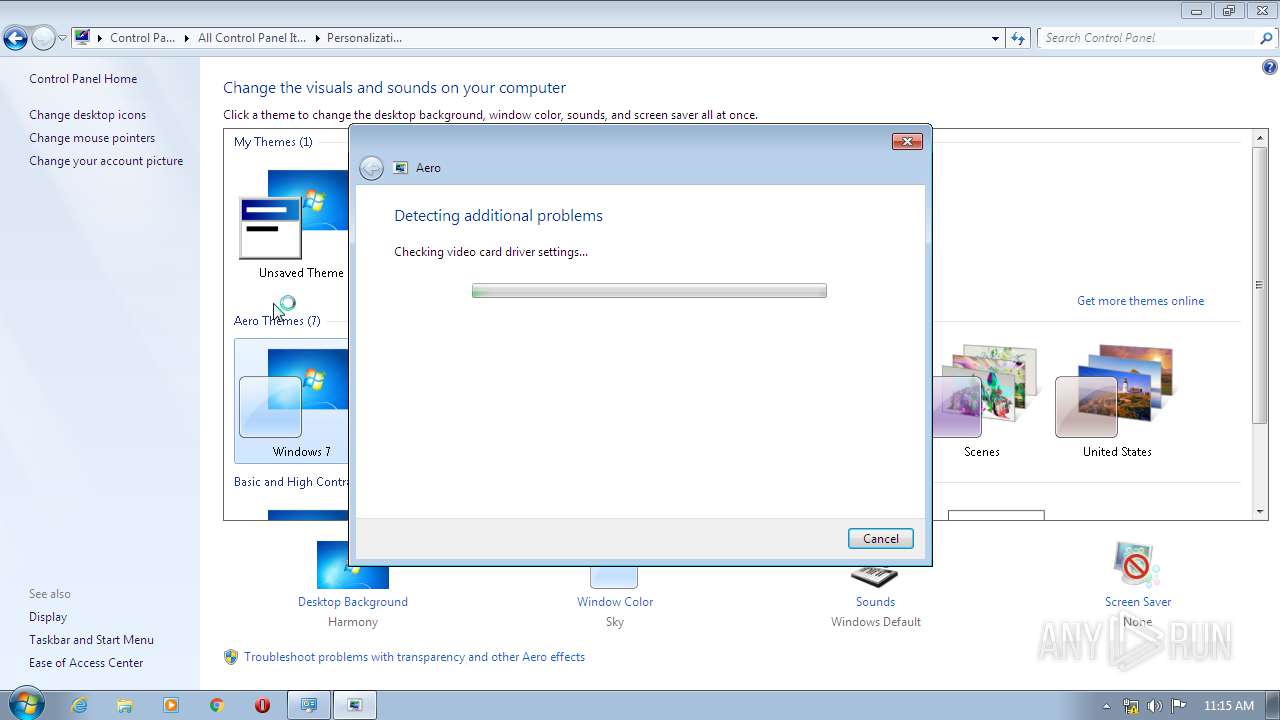This screenshot has width=1280, height=720.
Task: Select the United States theme
Action: (1117, 400)
